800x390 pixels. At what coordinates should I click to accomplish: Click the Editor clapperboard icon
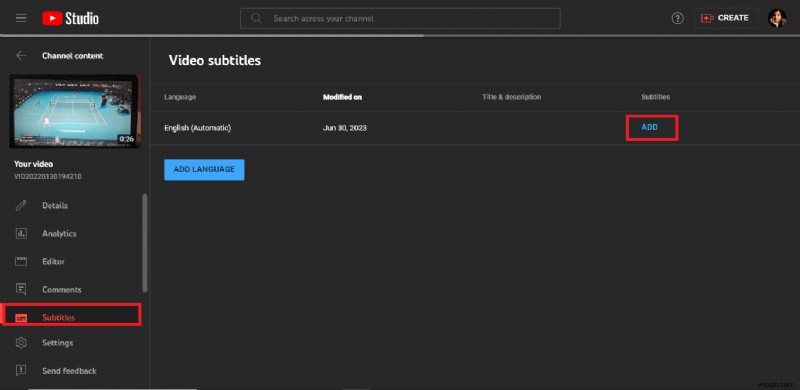[x=21, y=262]
